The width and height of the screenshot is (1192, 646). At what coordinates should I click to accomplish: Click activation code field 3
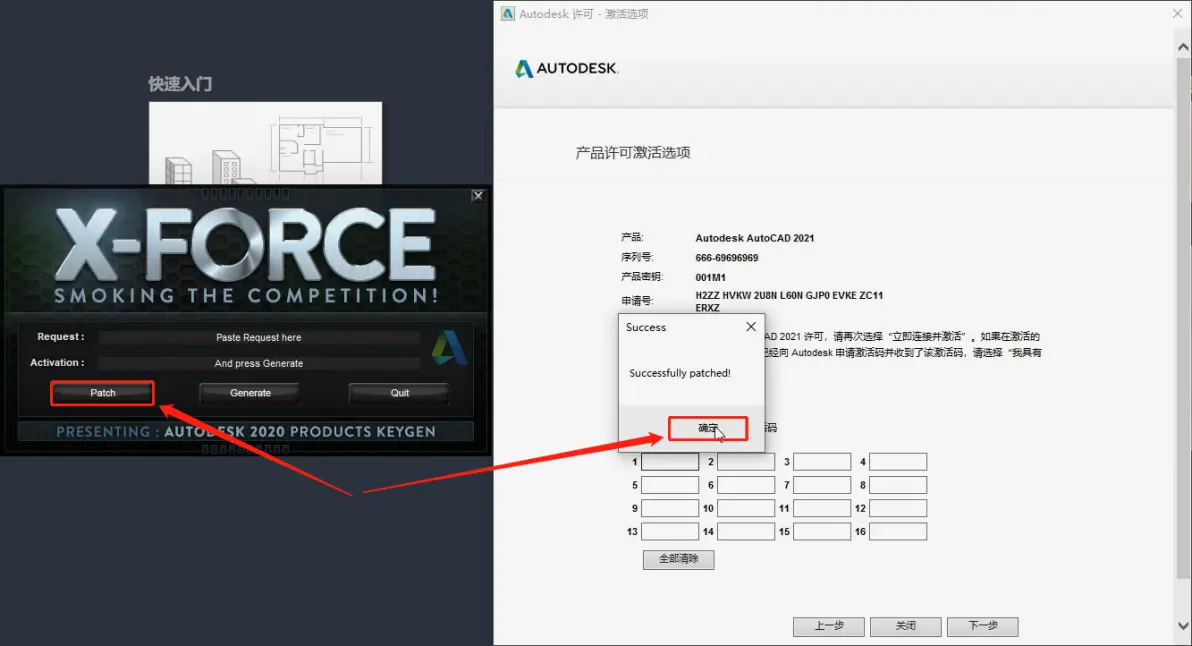pos(822,461)
